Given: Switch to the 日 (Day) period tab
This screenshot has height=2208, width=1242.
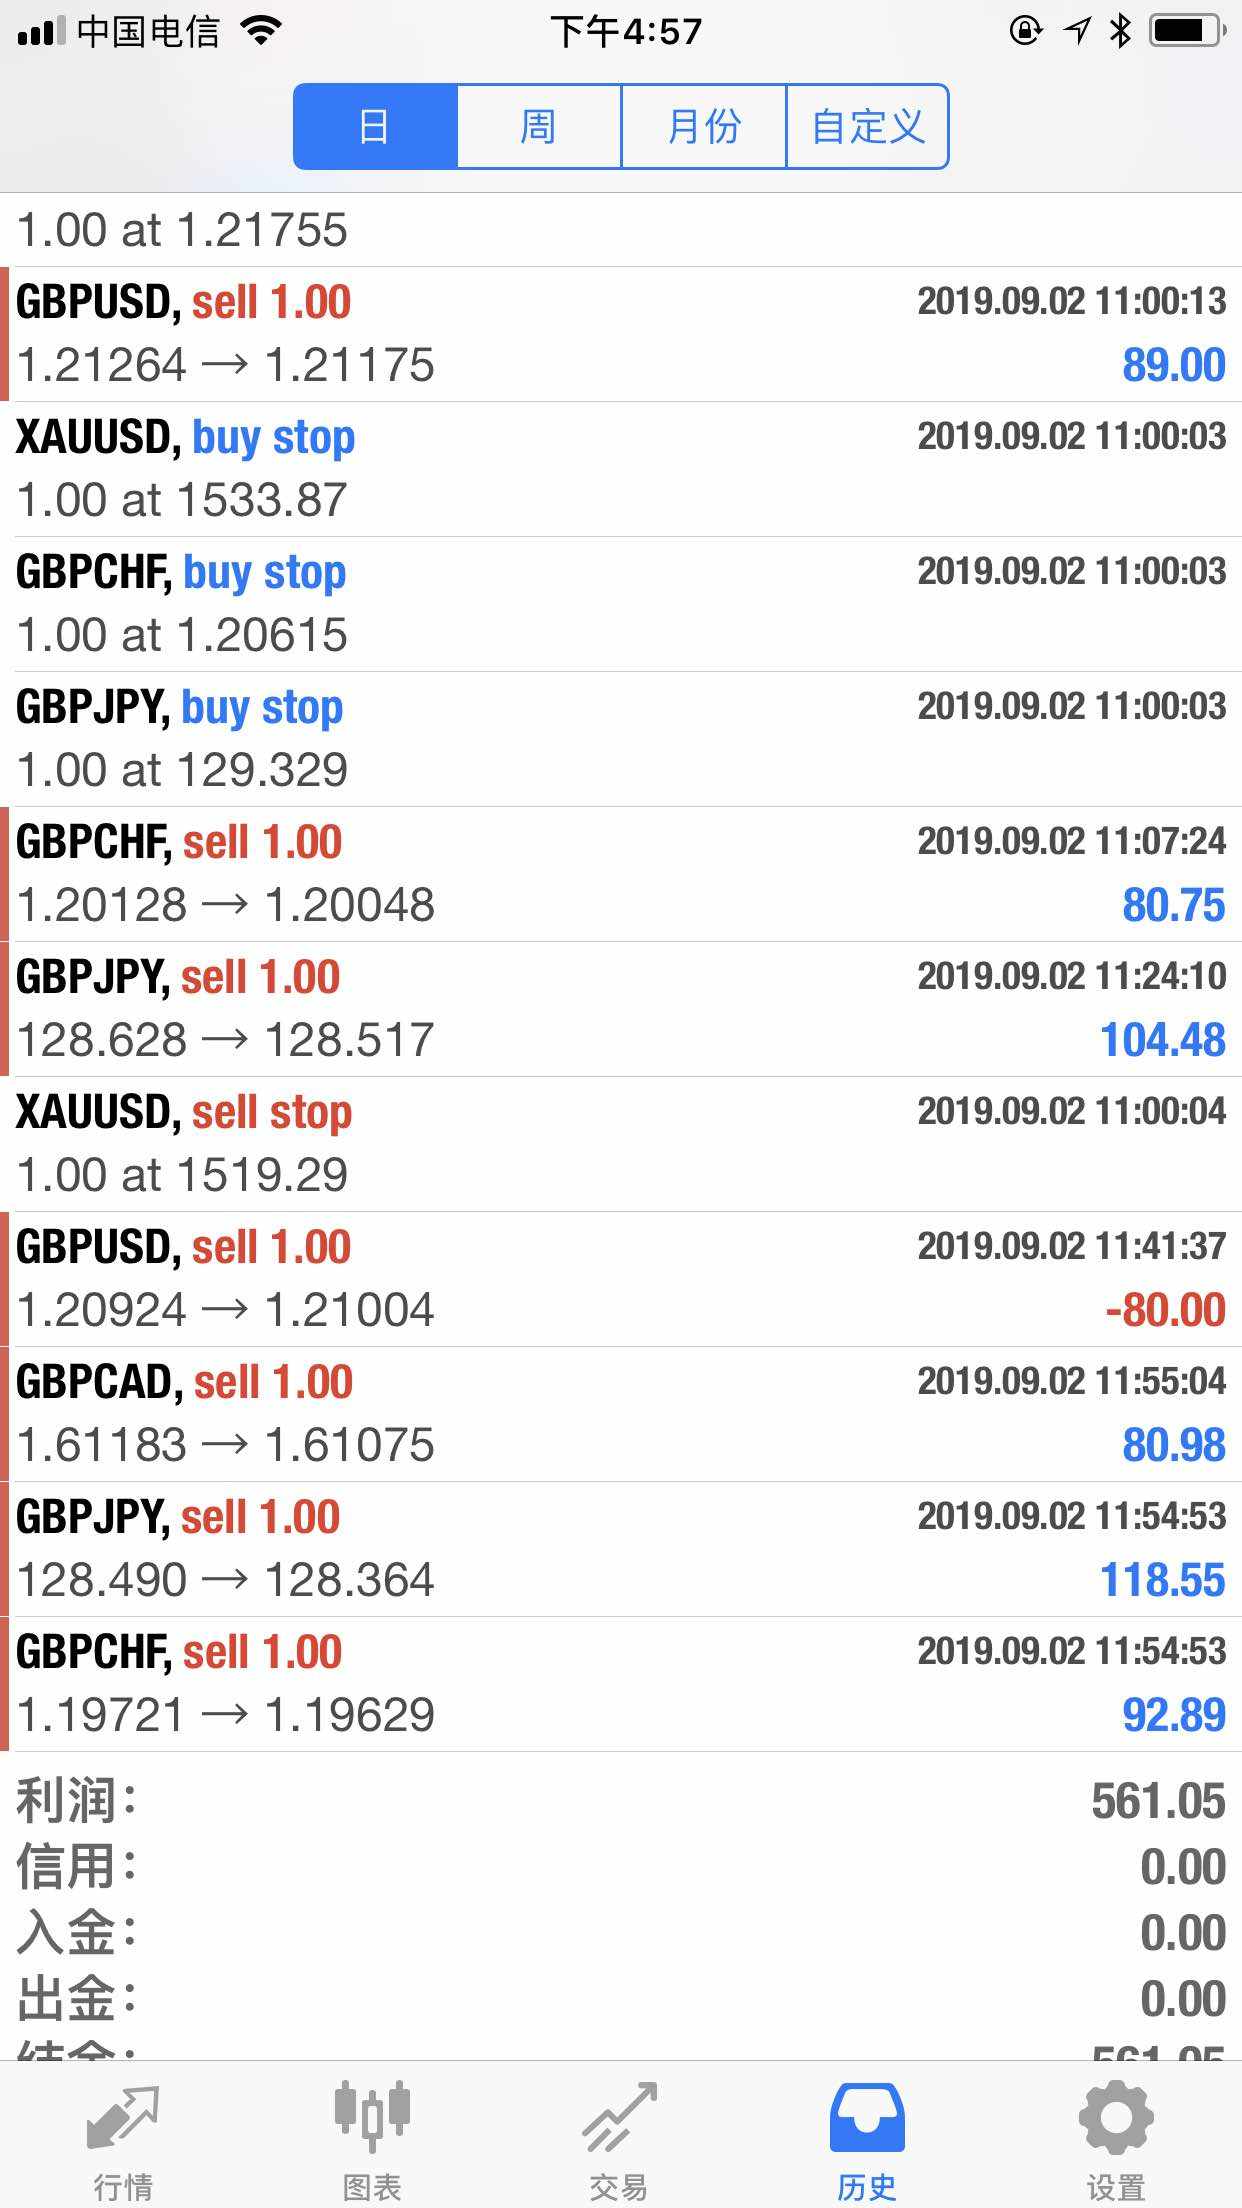Looking at the screenshot, I should coord(375,127).
